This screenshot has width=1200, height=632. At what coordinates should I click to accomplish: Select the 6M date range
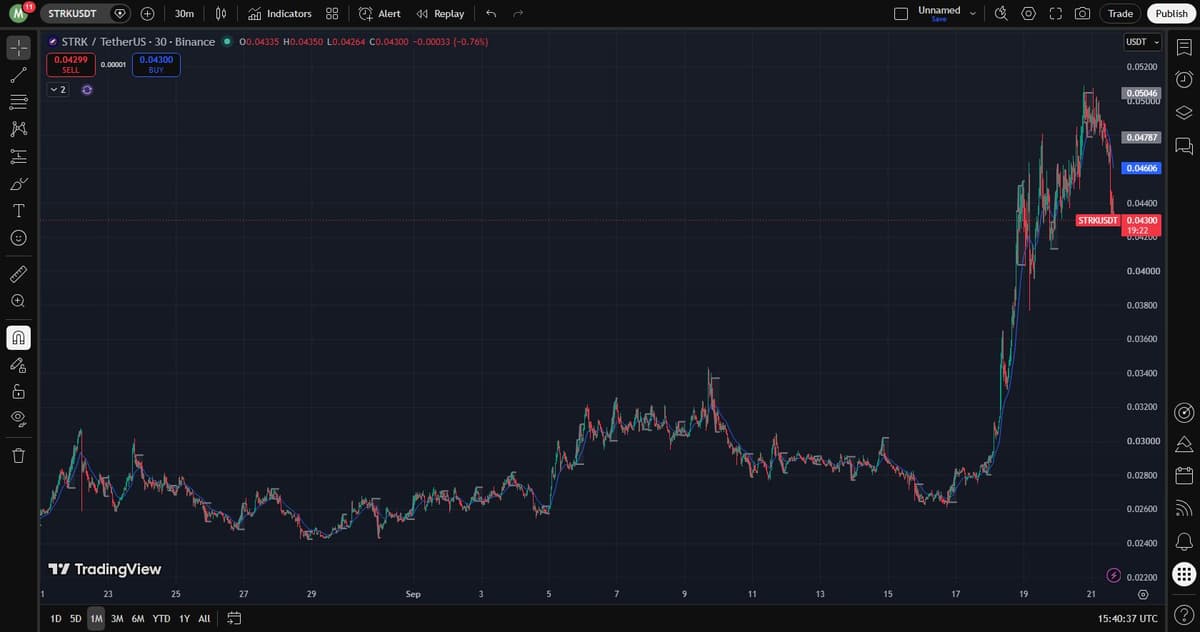138,619
